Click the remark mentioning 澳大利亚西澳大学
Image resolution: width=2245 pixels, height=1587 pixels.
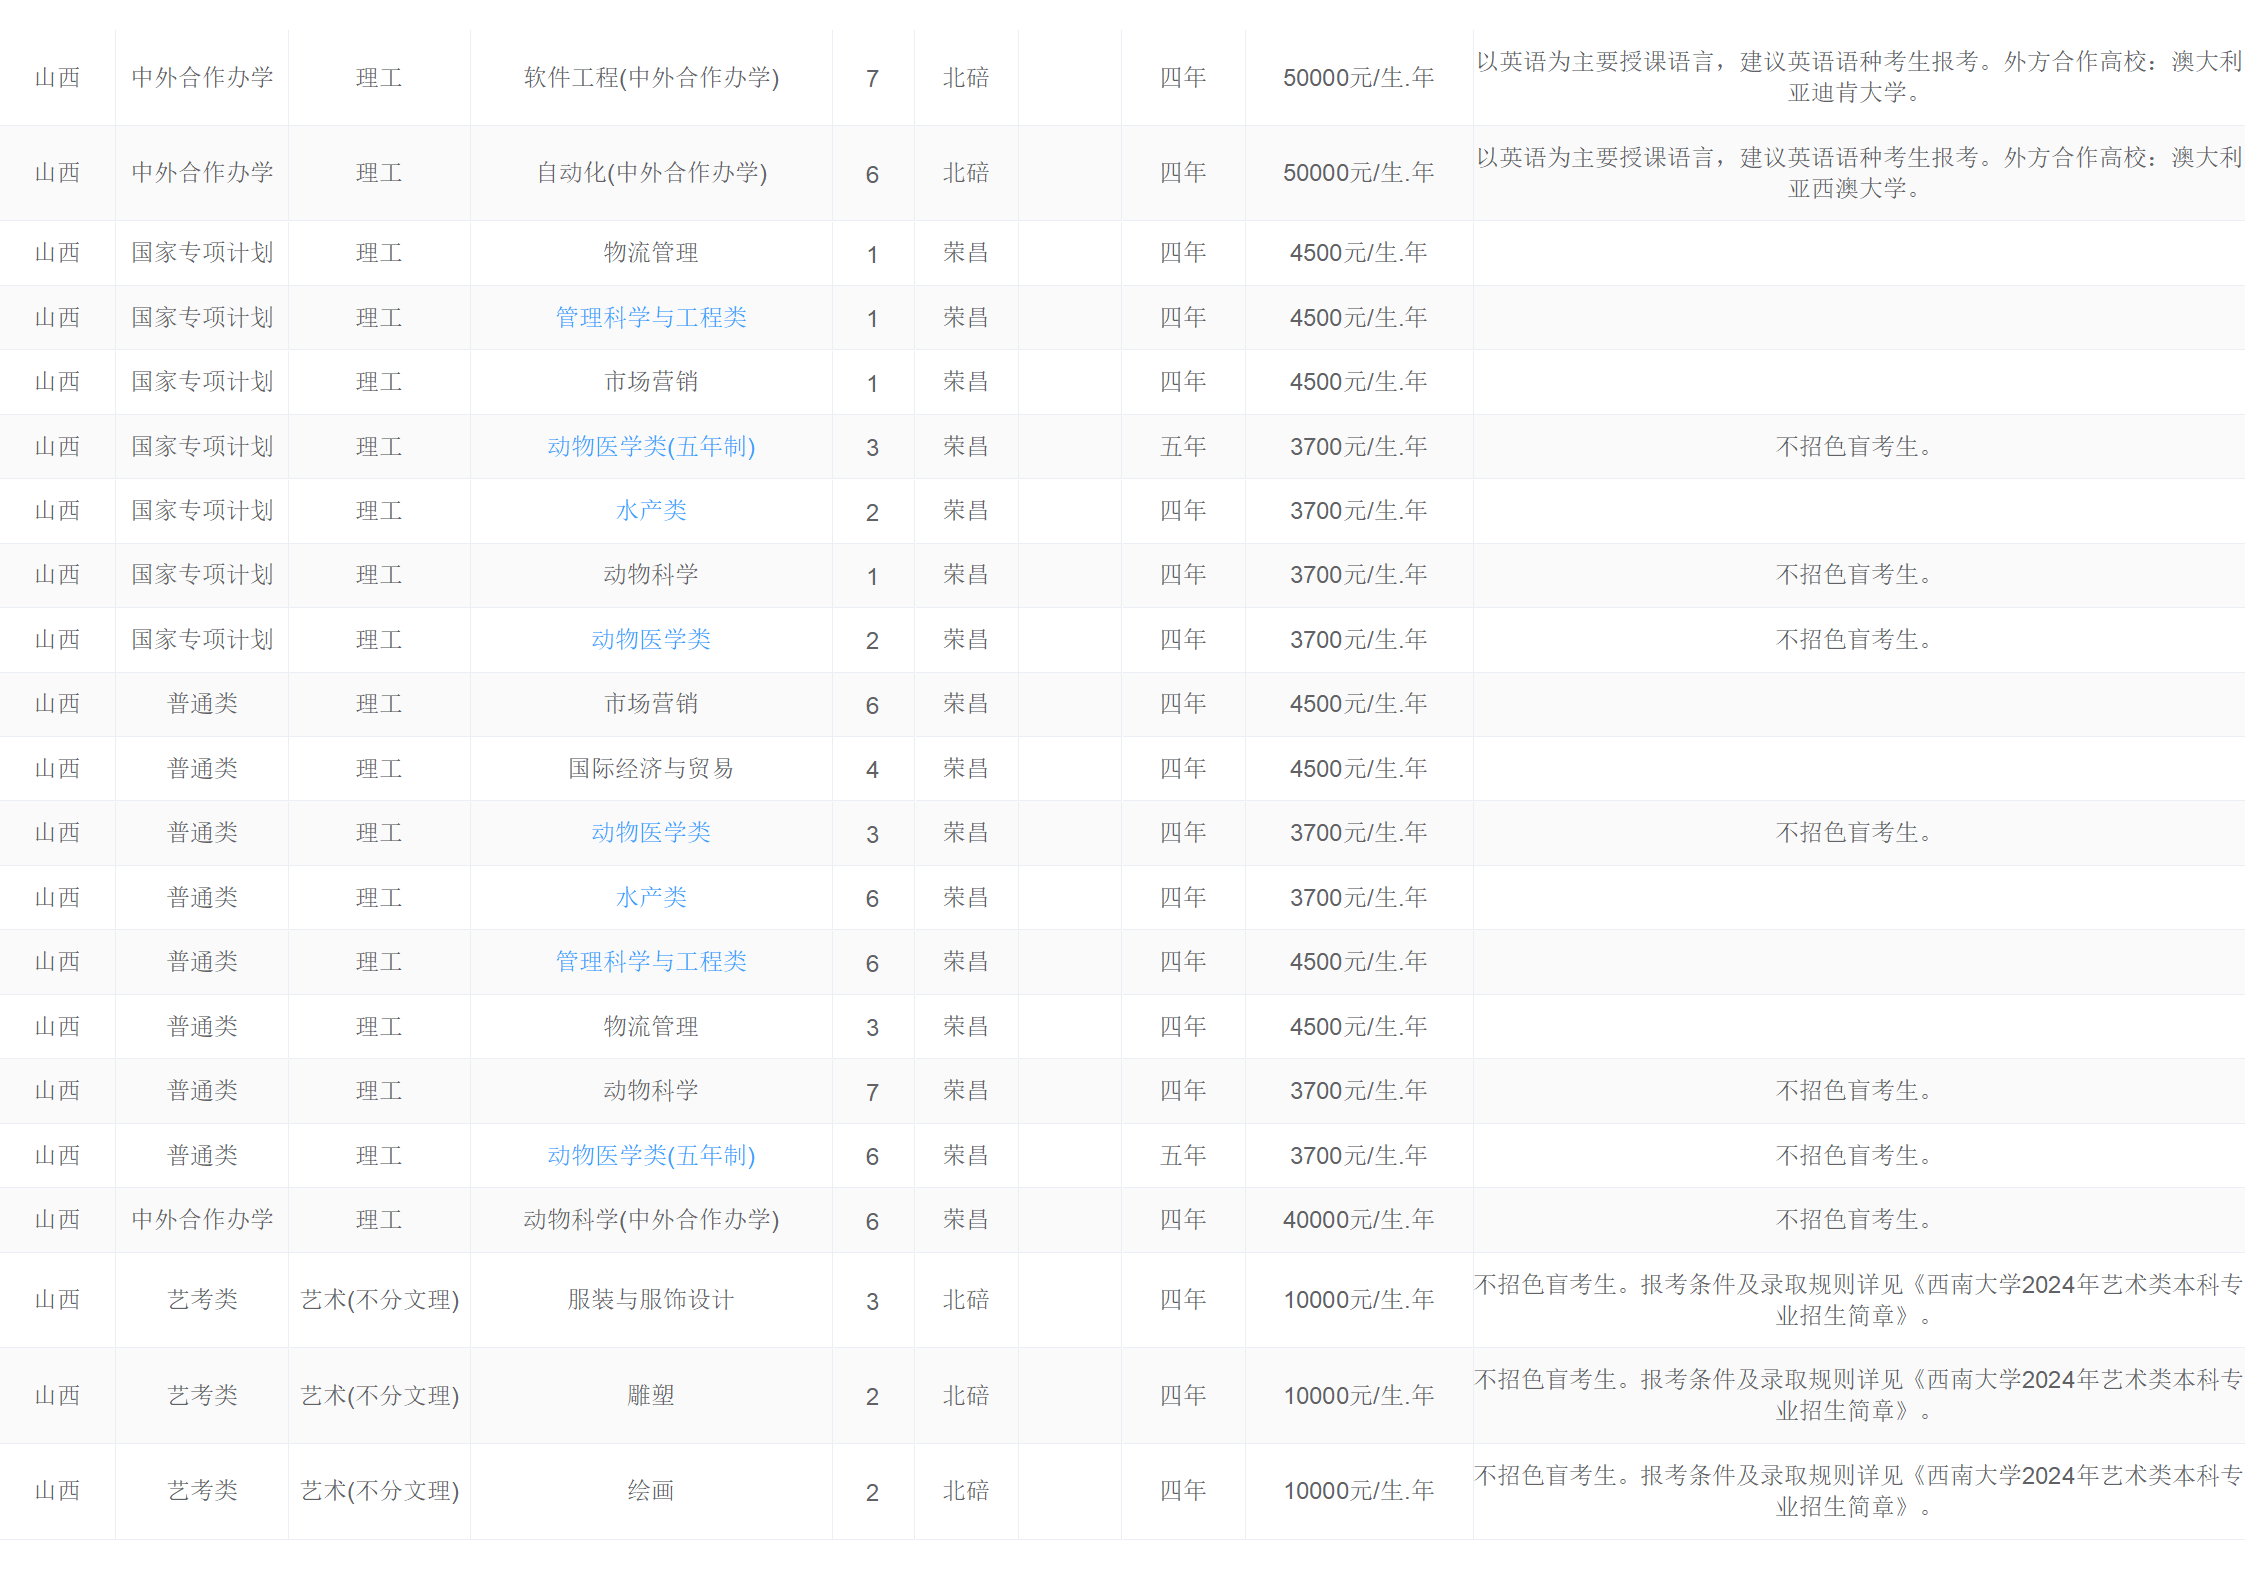(x=1858, y=173)
